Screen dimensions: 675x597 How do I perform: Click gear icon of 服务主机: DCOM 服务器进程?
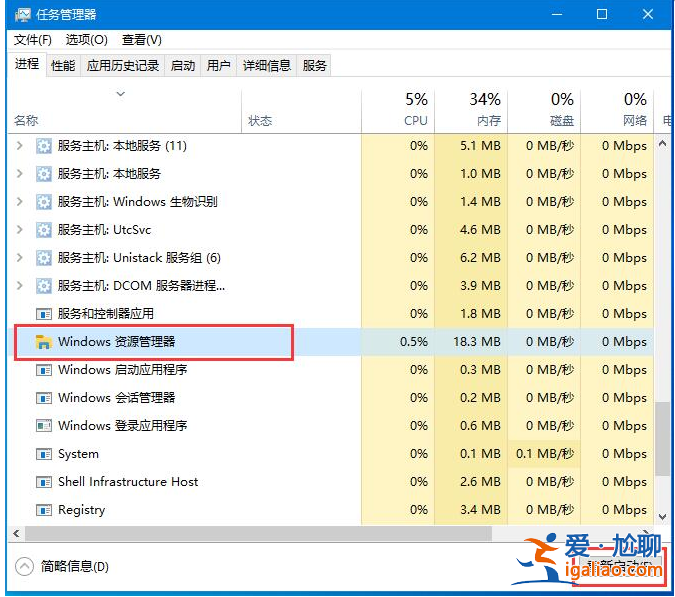click(x=43, y=286)
